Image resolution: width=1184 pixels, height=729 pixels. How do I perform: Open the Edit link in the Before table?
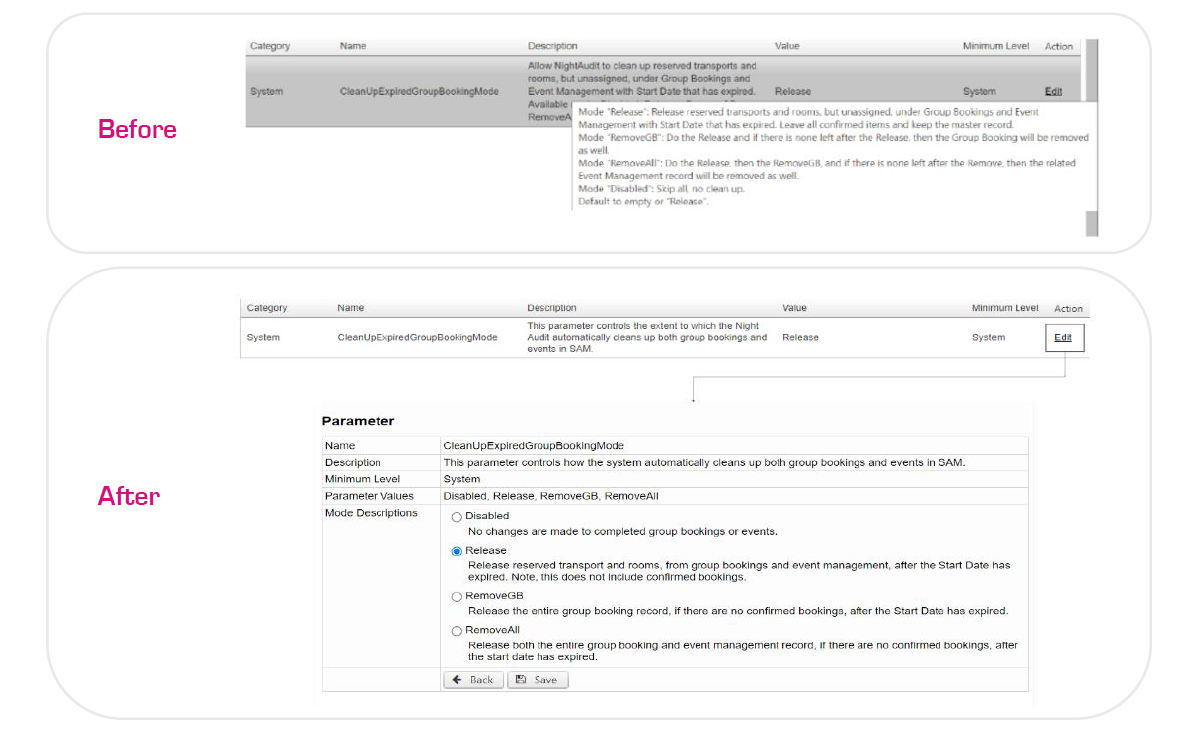coord(1053,91)
